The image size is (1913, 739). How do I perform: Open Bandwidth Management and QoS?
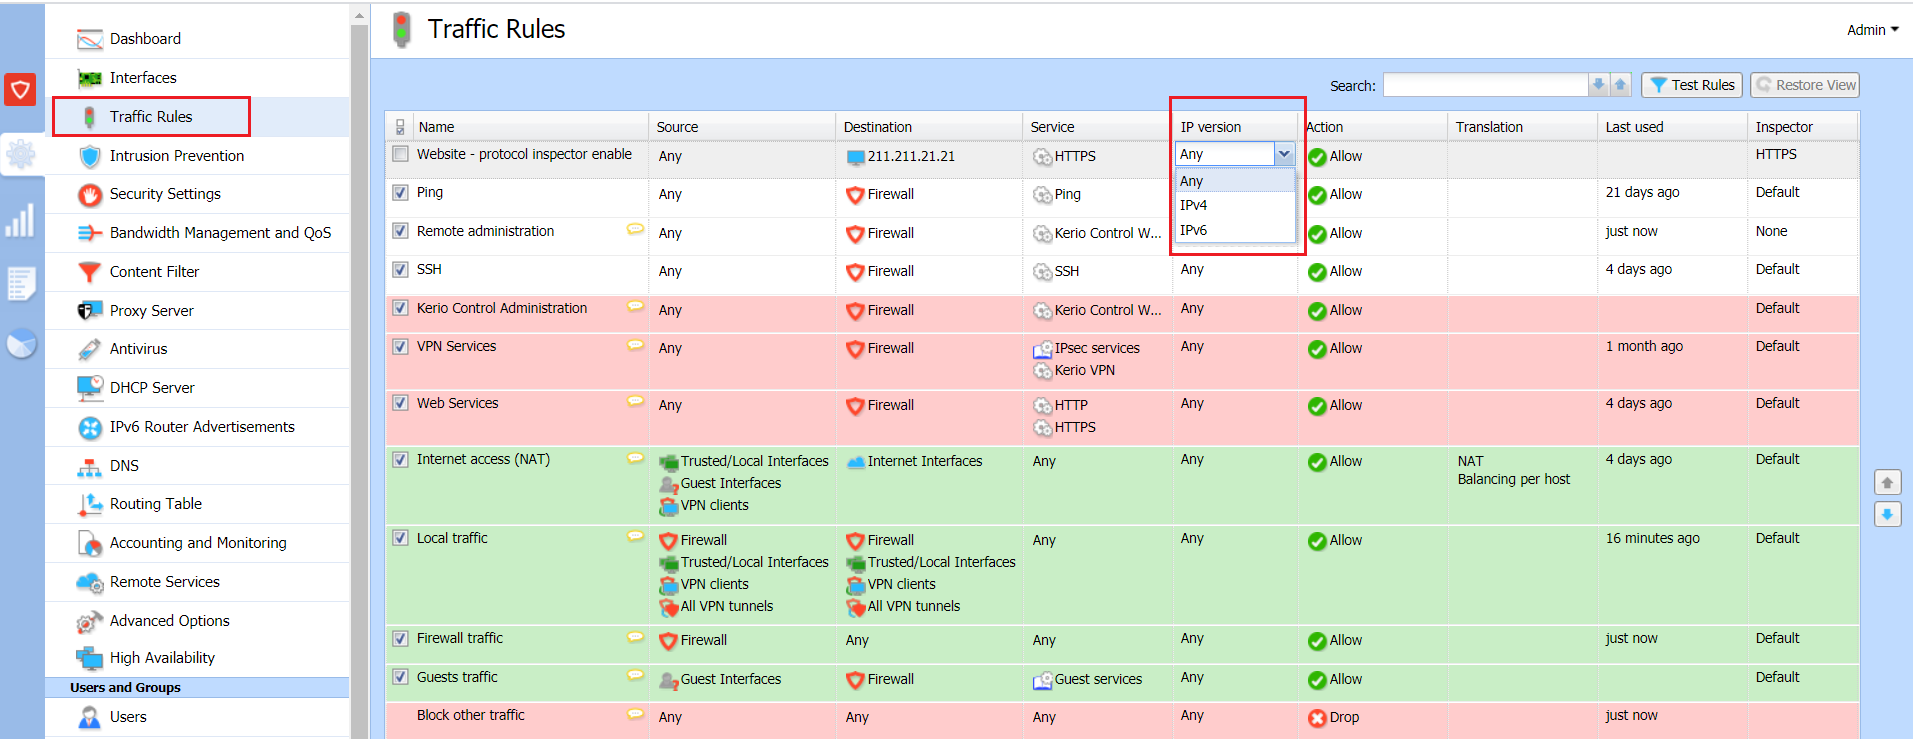pyautogui.click(x=220, y=233)
